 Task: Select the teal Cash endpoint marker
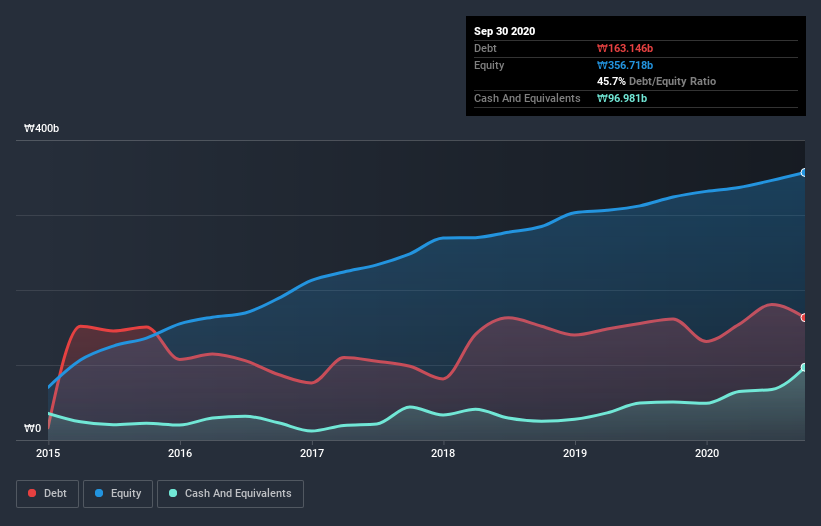tap(804, 367)
